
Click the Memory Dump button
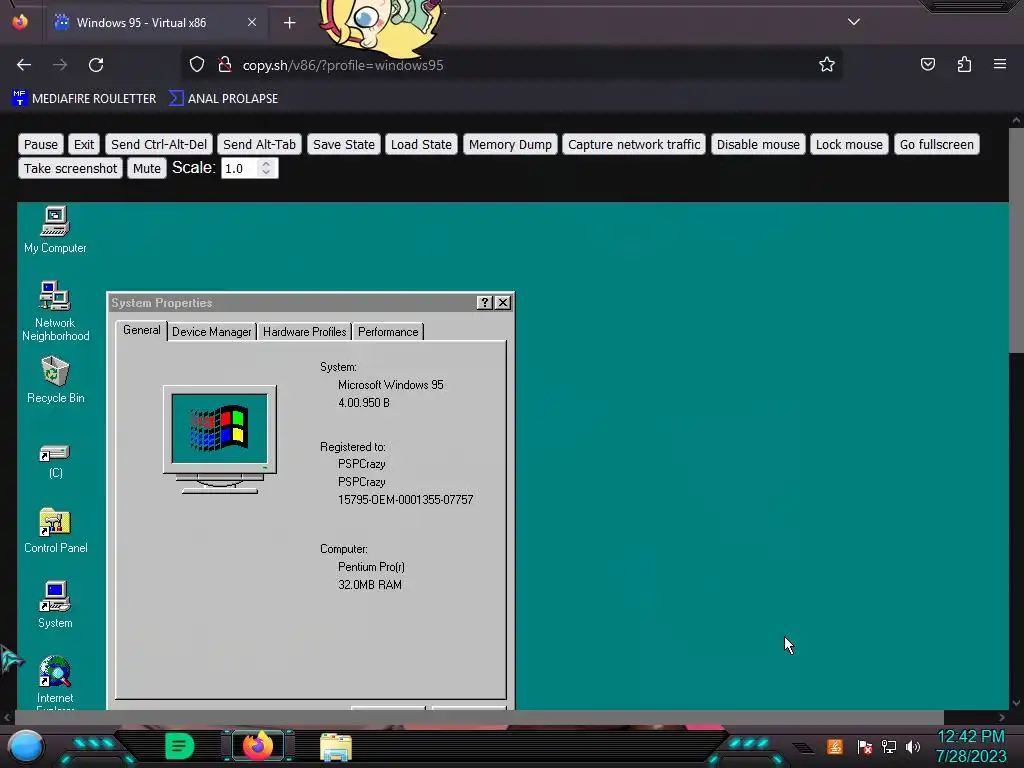[x=510, y=144]
